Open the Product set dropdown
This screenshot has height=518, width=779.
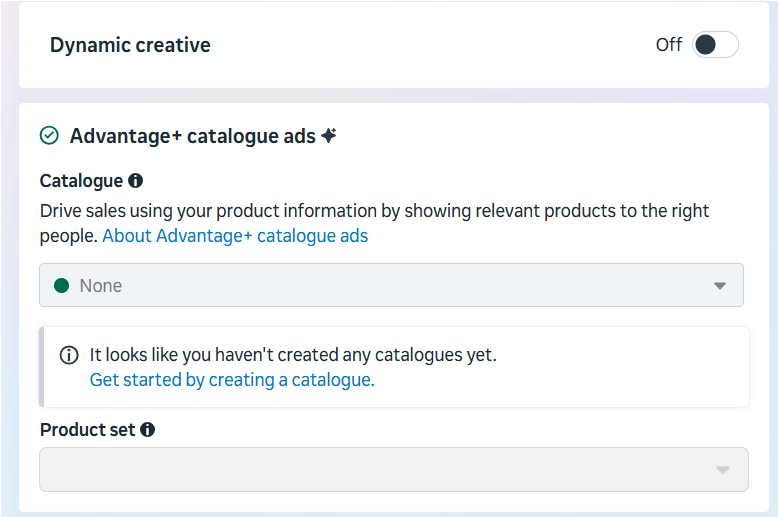pos(394,469)
